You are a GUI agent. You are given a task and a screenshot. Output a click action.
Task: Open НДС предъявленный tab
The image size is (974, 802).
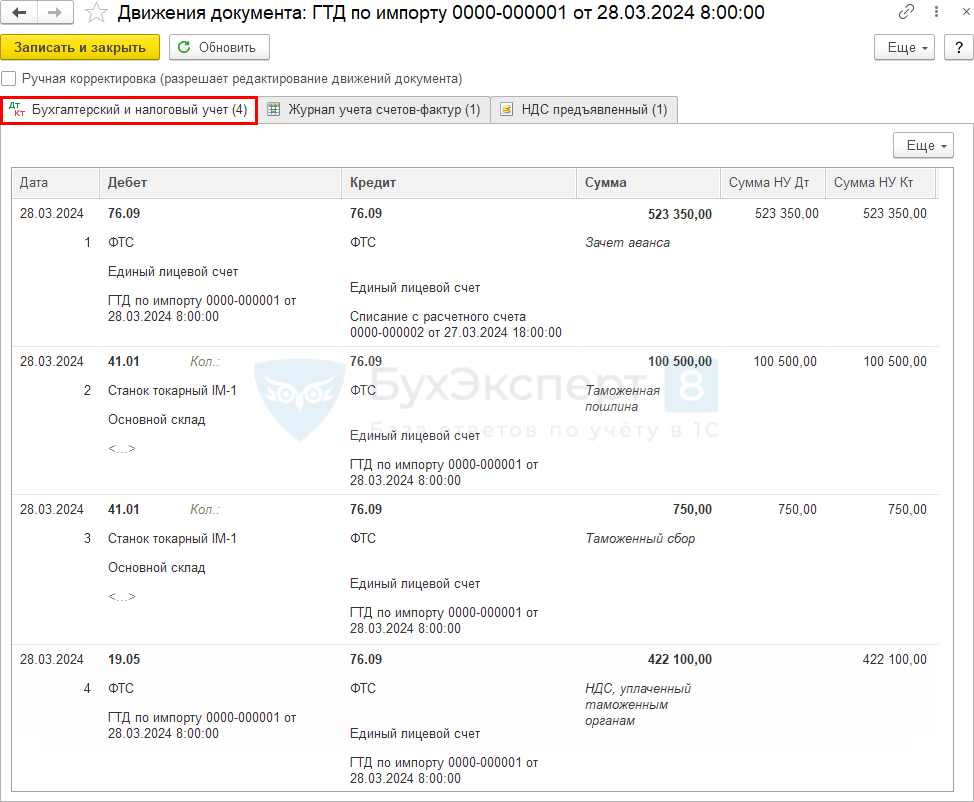tap(585, 110)
